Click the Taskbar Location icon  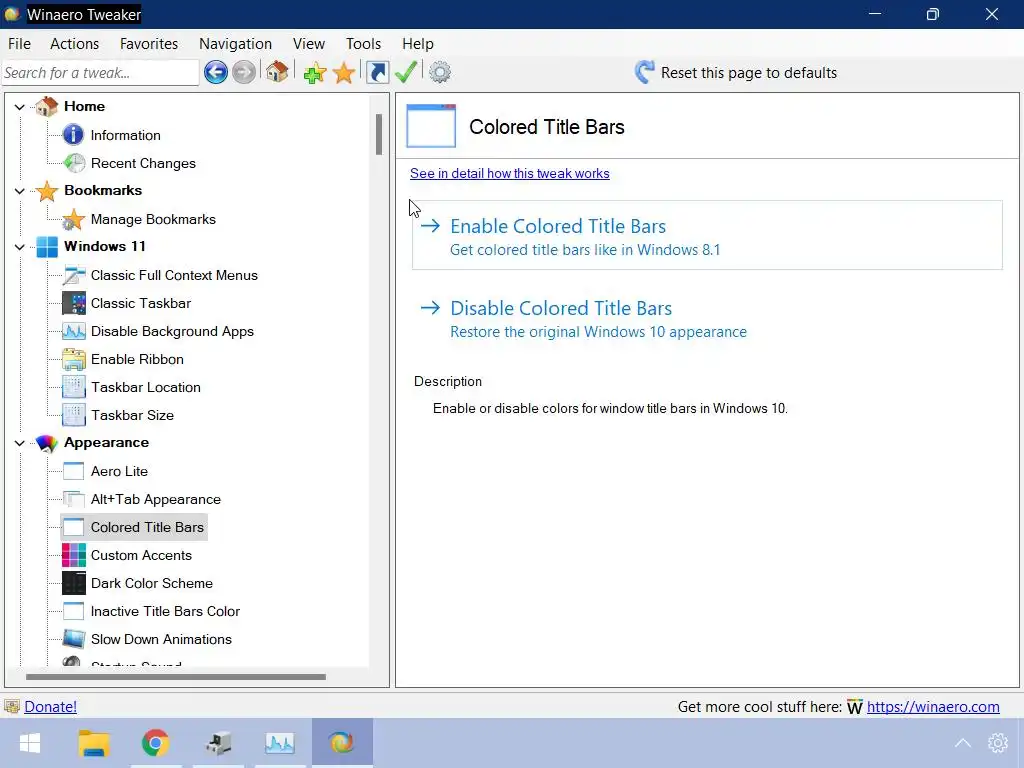(x=74, y=387)
